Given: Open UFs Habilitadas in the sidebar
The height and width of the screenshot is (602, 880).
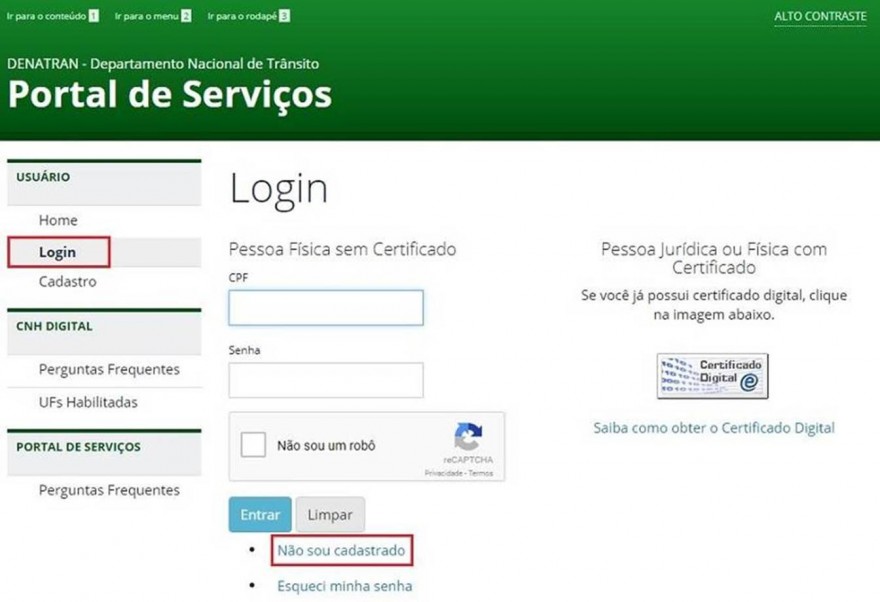Looking at the screenshot, I should (88, 402).
